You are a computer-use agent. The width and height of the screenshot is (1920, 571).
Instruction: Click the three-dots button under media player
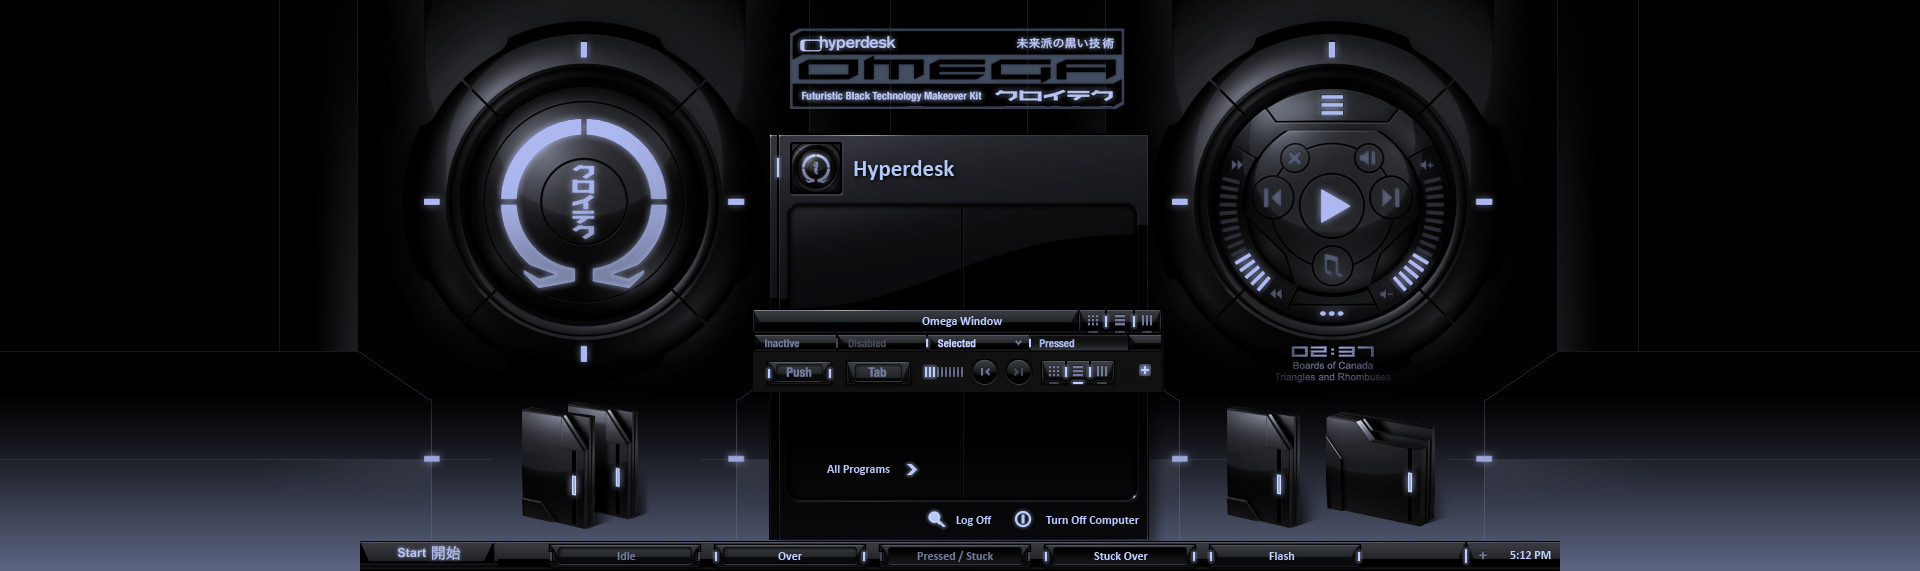[1331, 313]
